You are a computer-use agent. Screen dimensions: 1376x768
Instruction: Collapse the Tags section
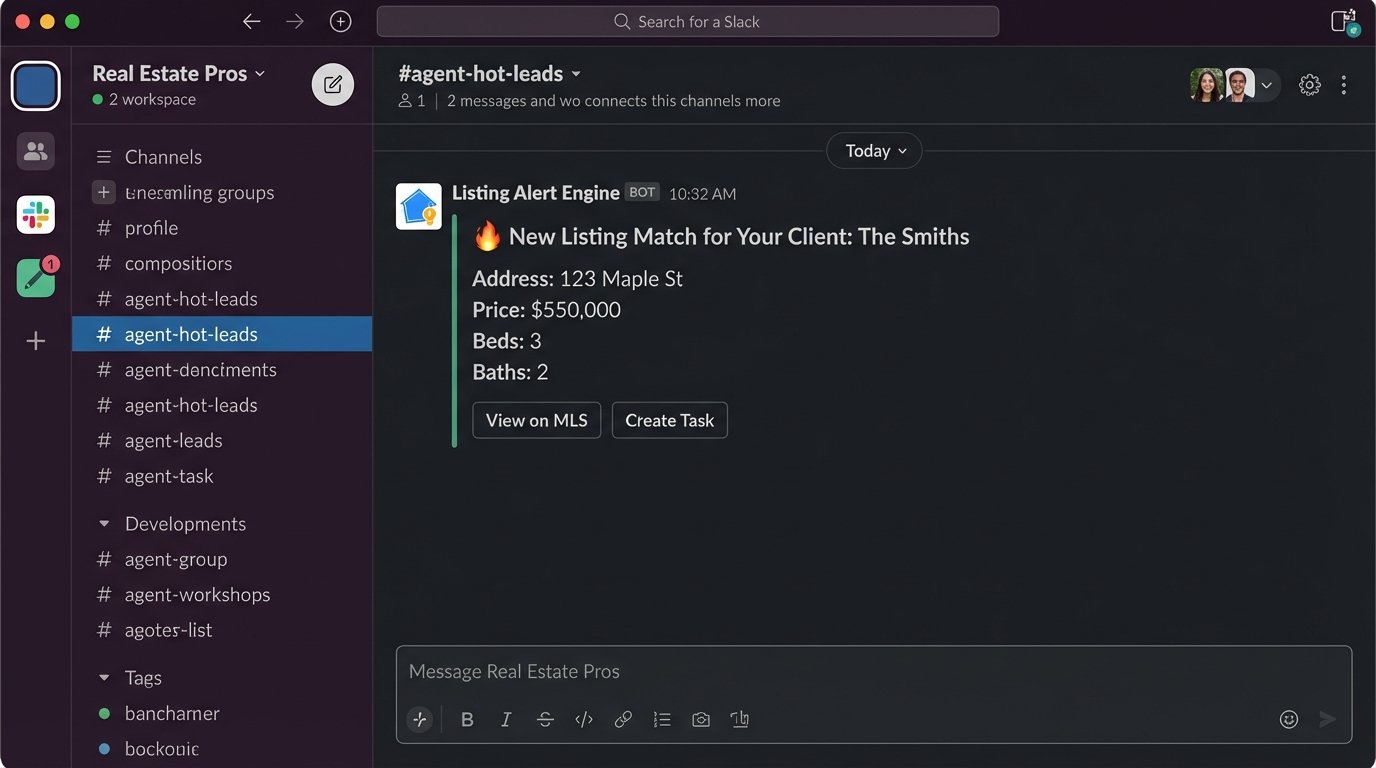(x=104, y=678)
